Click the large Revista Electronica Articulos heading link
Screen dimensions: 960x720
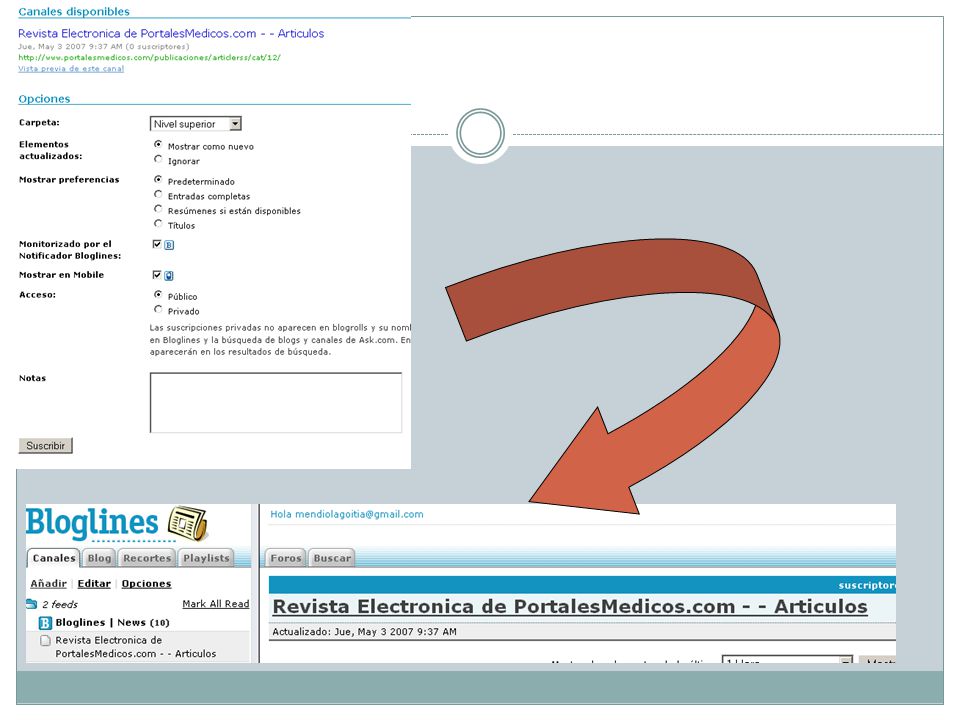click(569, 607)
